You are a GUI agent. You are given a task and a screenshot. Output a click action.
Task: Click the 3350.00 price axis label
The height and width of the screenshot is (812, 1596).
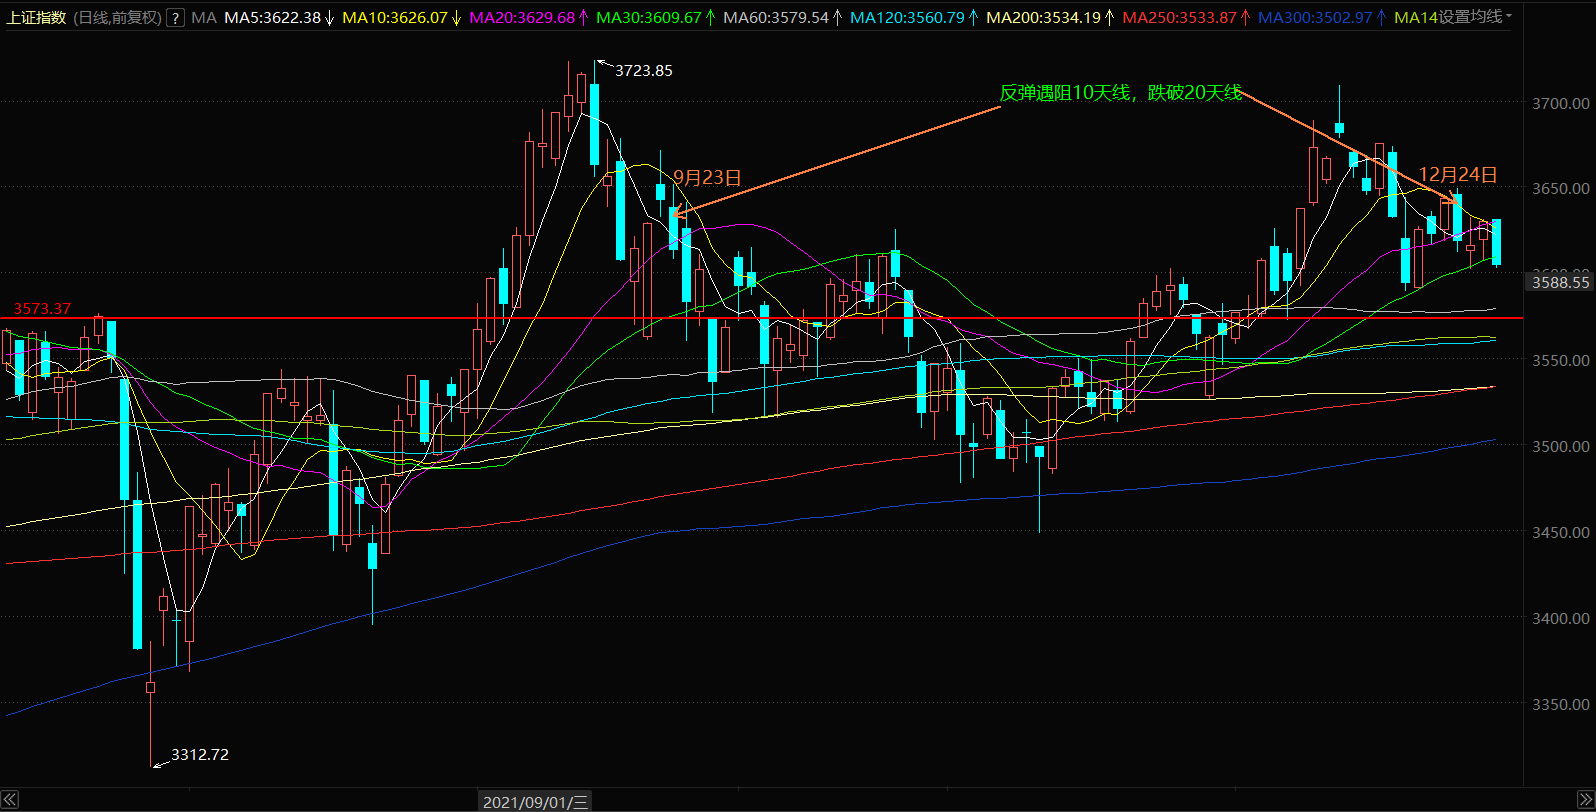(x=1561, y=705)
